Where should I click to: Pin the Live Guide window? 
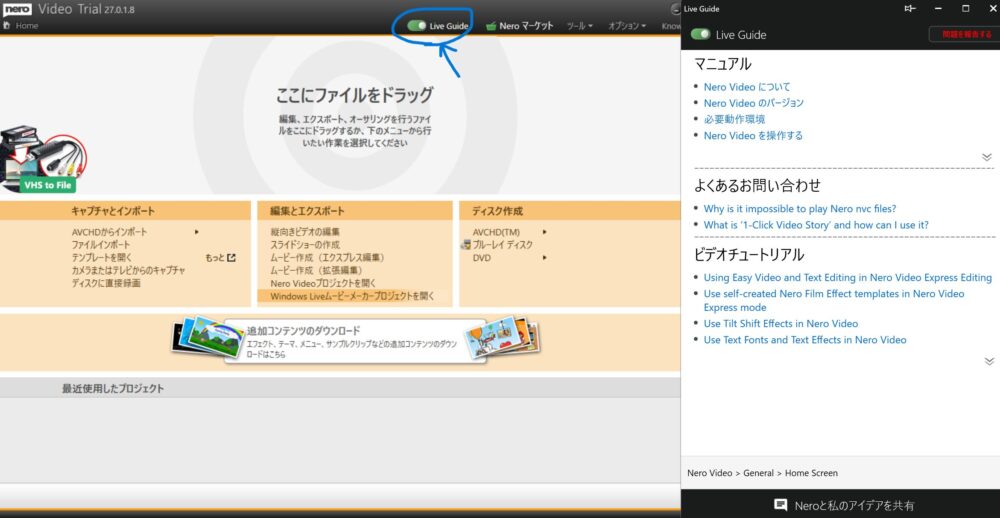[x=909, y=9]
